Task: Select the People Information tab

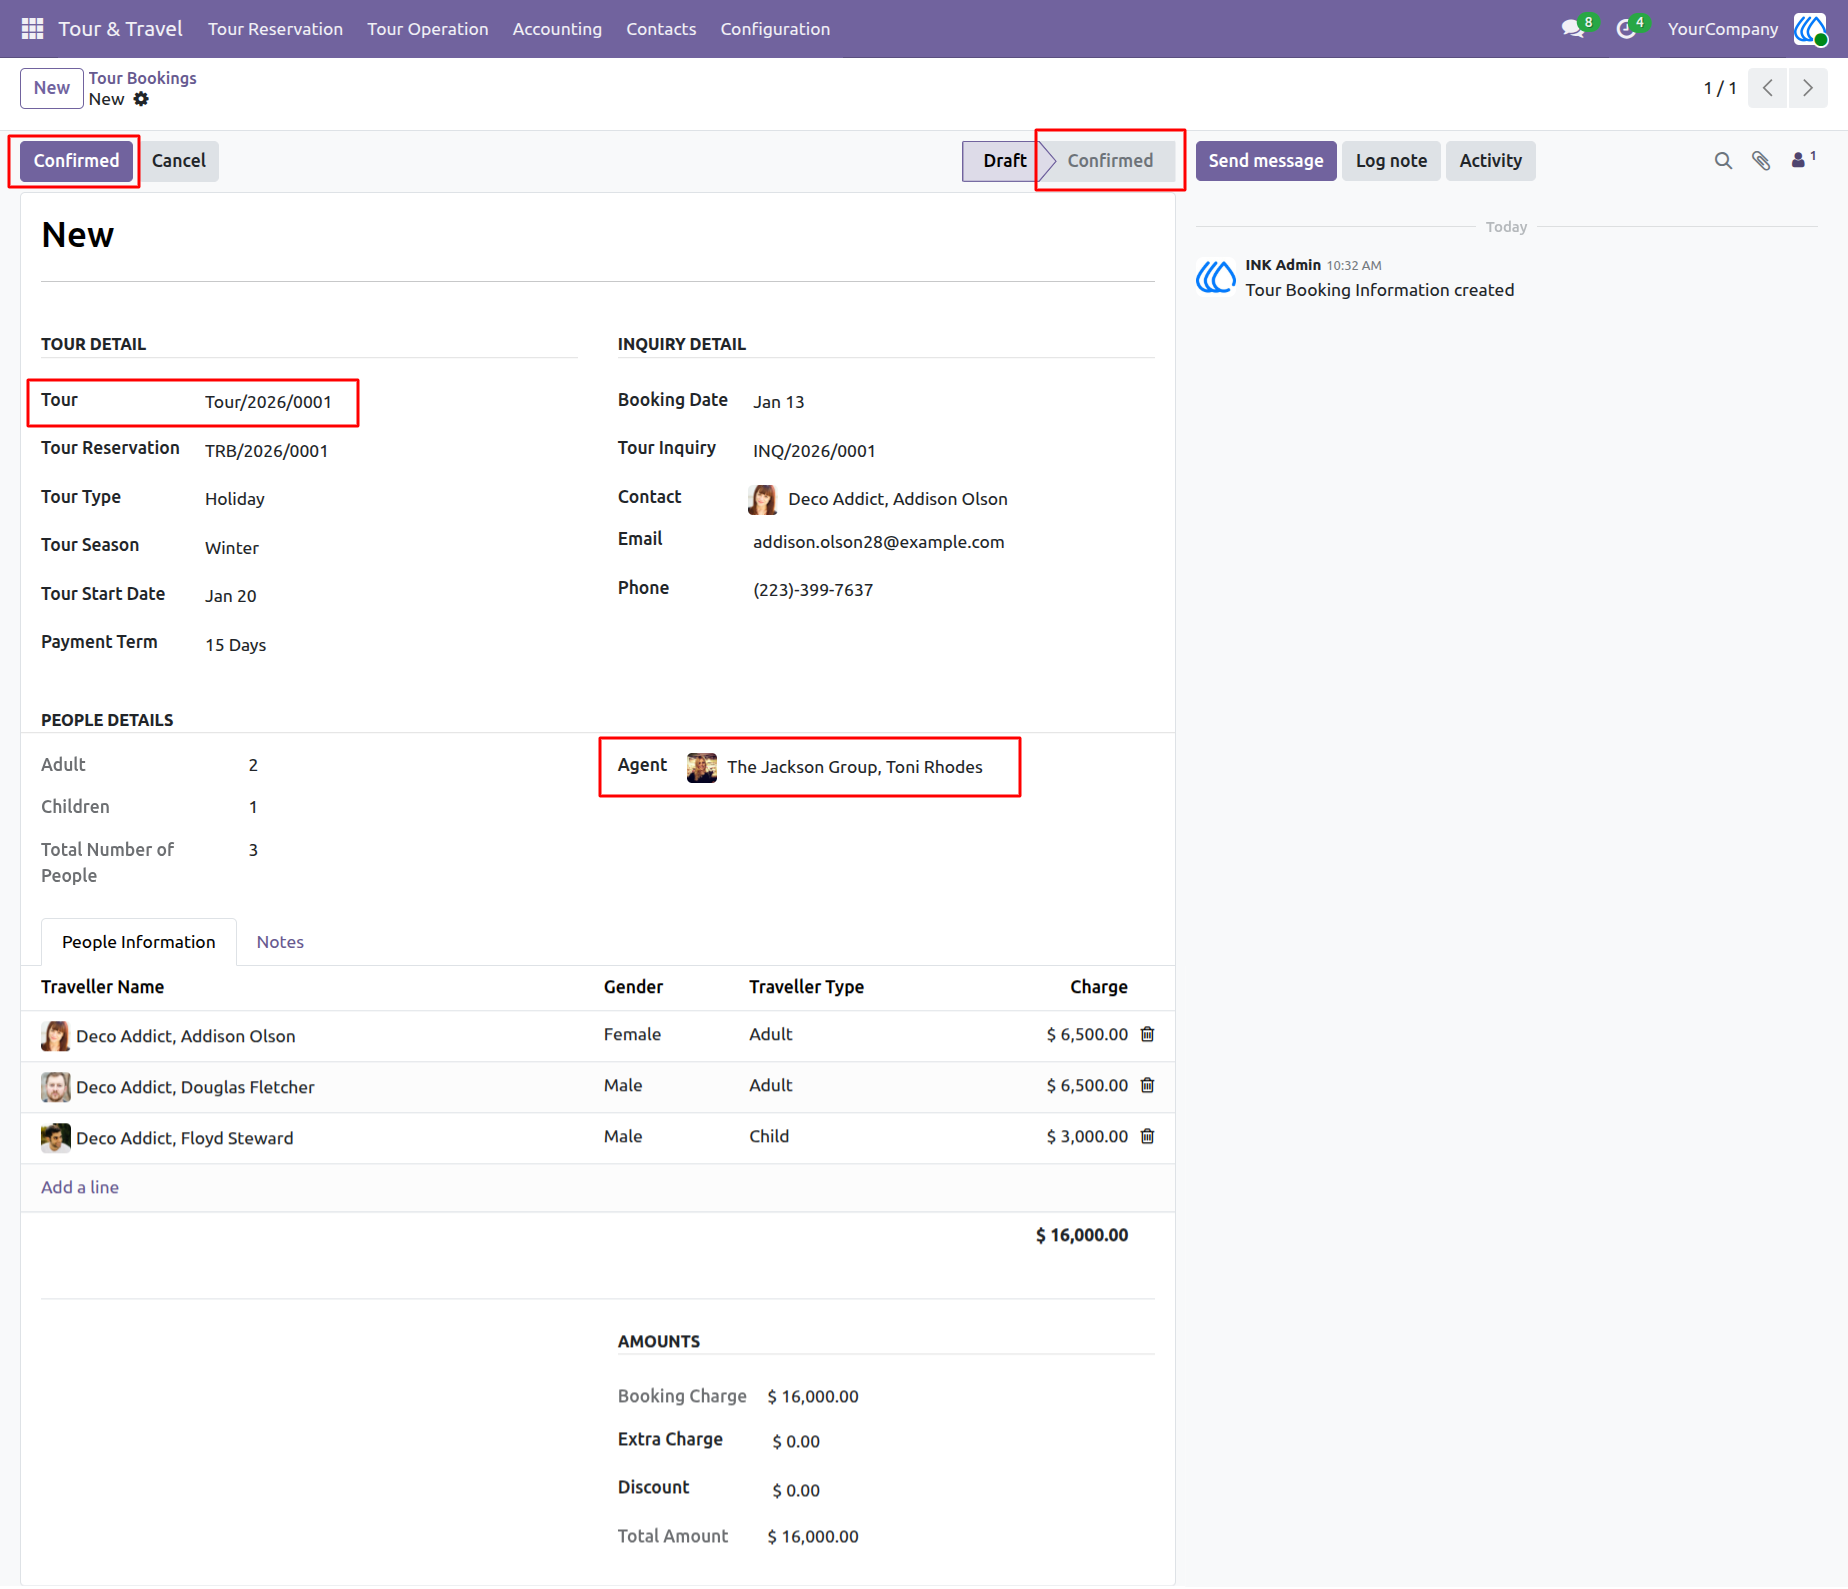Action: [x=139, y=942]
